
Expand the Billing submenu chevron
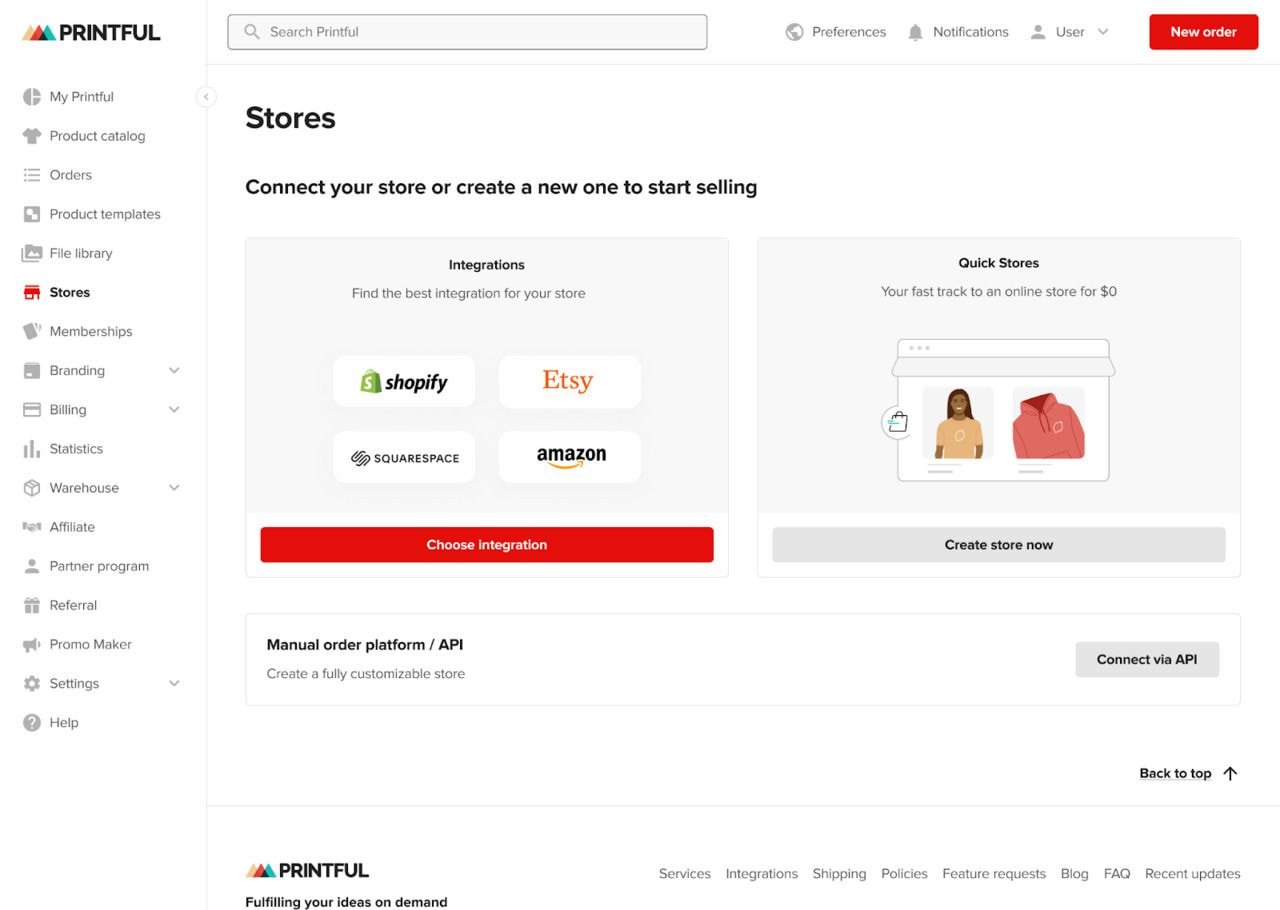pyautogui.click(x=174, y=409)
